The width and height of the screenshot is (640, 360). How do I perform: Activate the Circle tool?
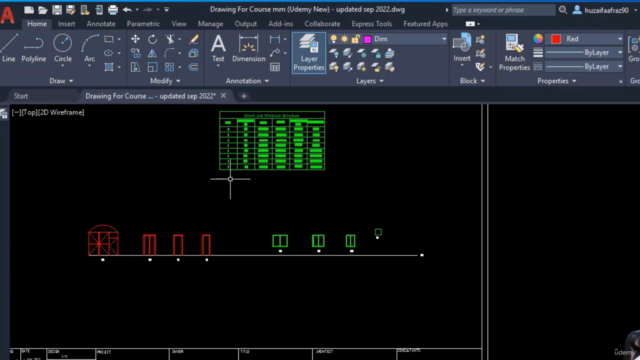tap(62, 48)
